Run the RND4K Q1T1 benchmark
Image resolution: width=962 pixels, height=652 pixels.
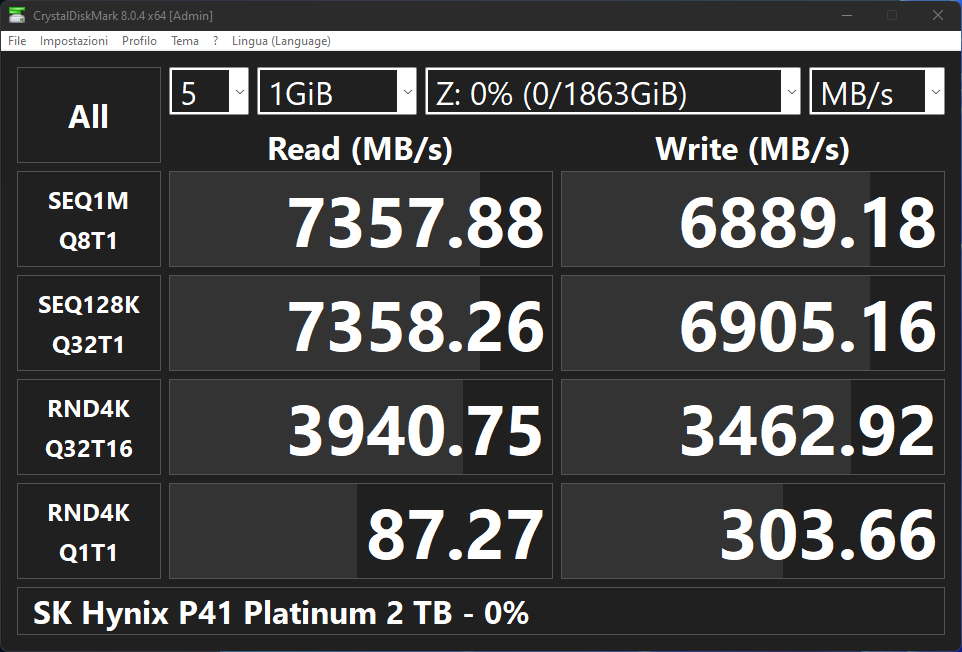pos(89,532)
